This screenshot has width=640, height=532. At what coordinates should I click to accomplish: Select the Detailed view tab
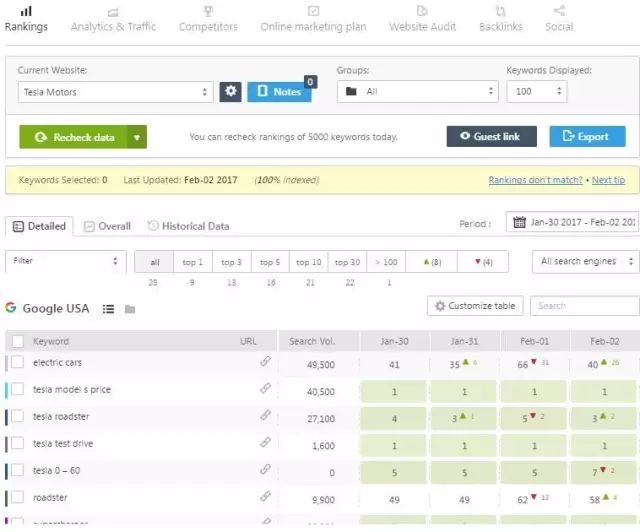(39, 226)
